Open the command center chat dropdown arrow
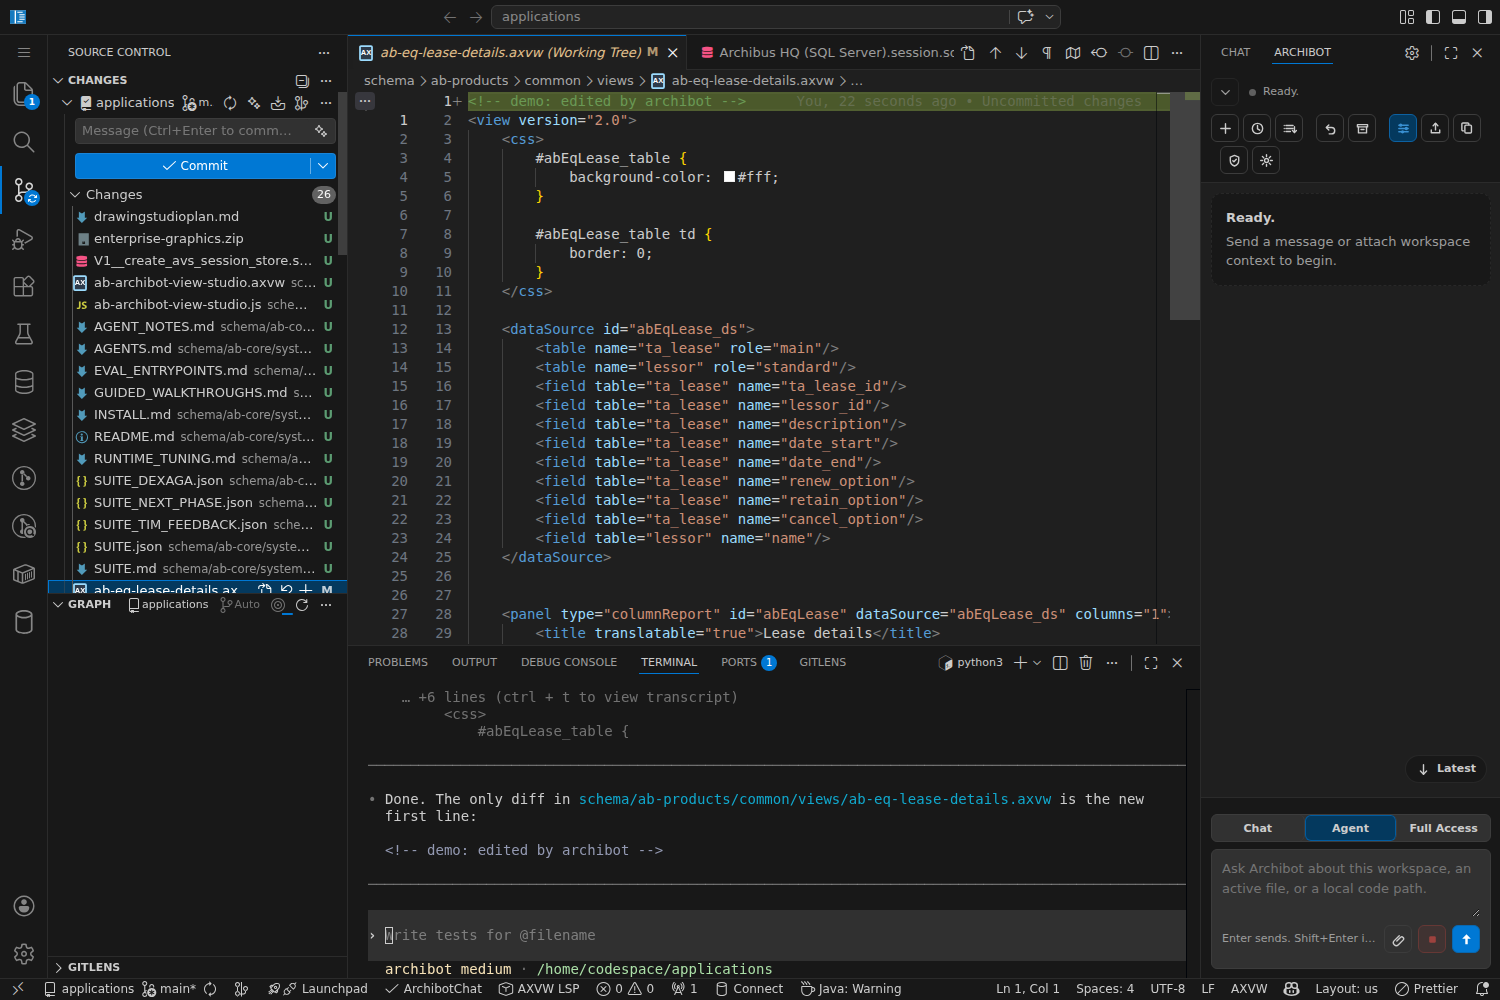This screenshot has width=1500, height=1000. point(1049,17)
